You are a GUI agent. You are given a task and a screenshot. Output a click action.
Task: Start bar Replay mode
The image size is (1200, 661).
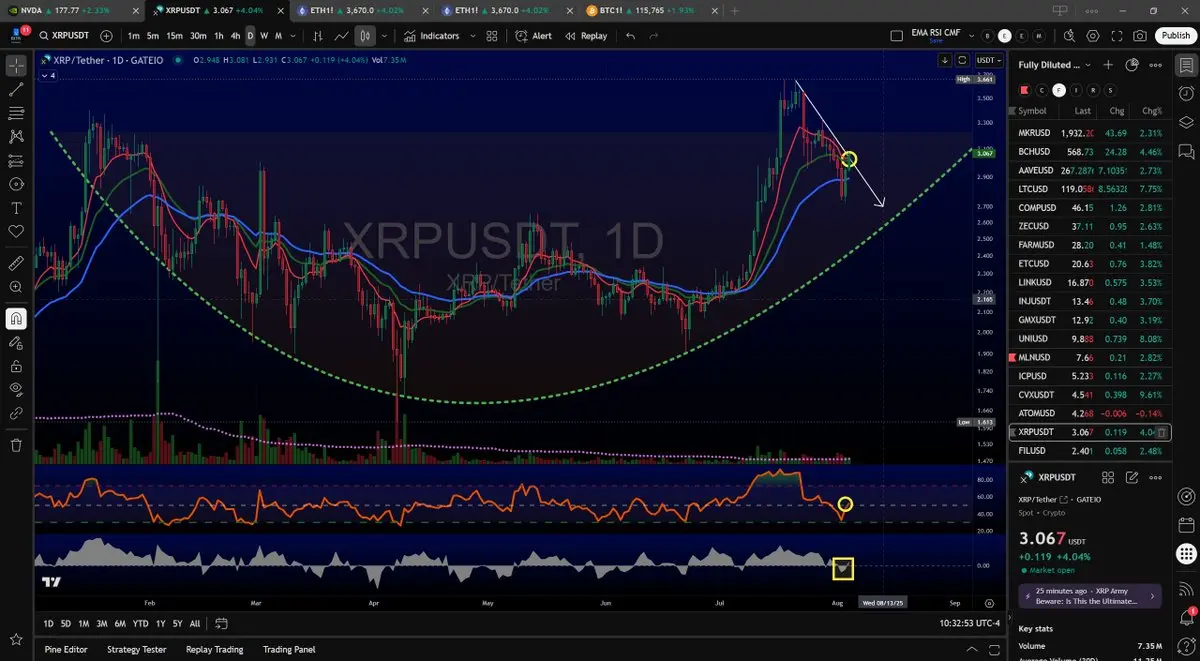tap(586, 35)
